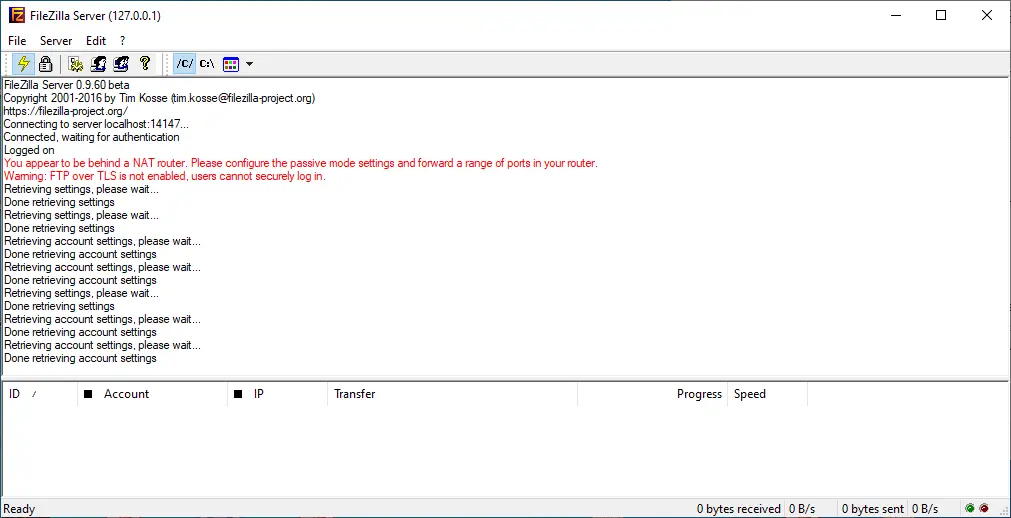Click the Transfer column header

[x=453, y=394]
